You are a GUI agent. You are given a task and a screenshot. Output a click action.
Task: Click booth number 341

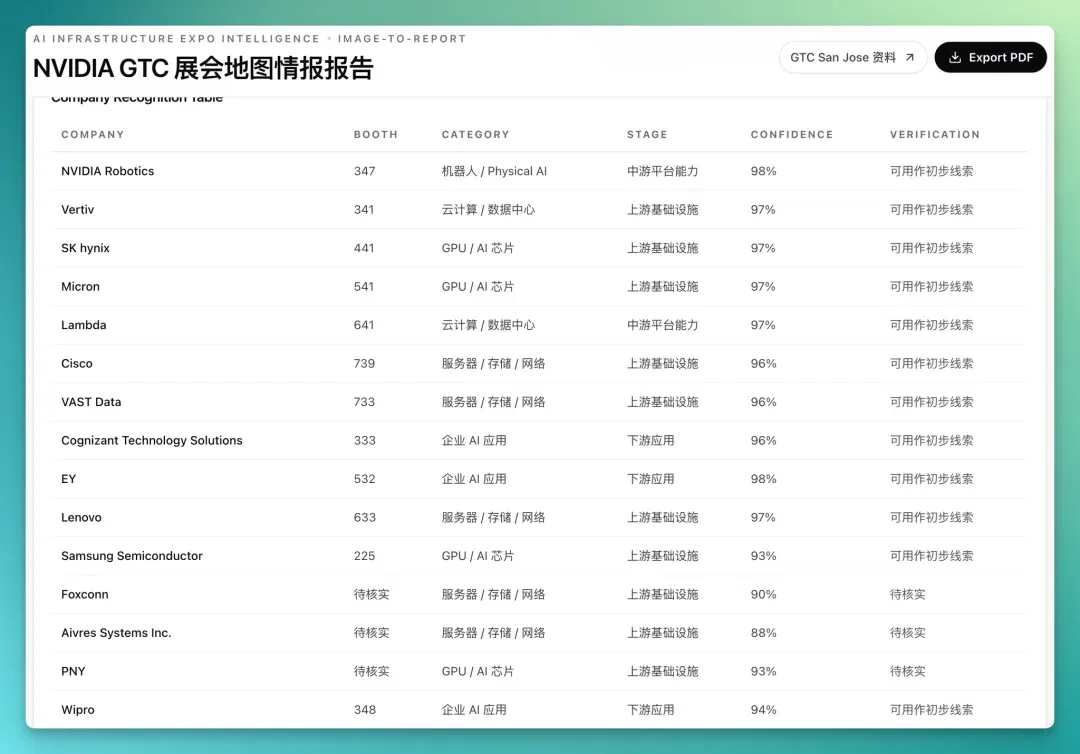[x=364, y=209]
